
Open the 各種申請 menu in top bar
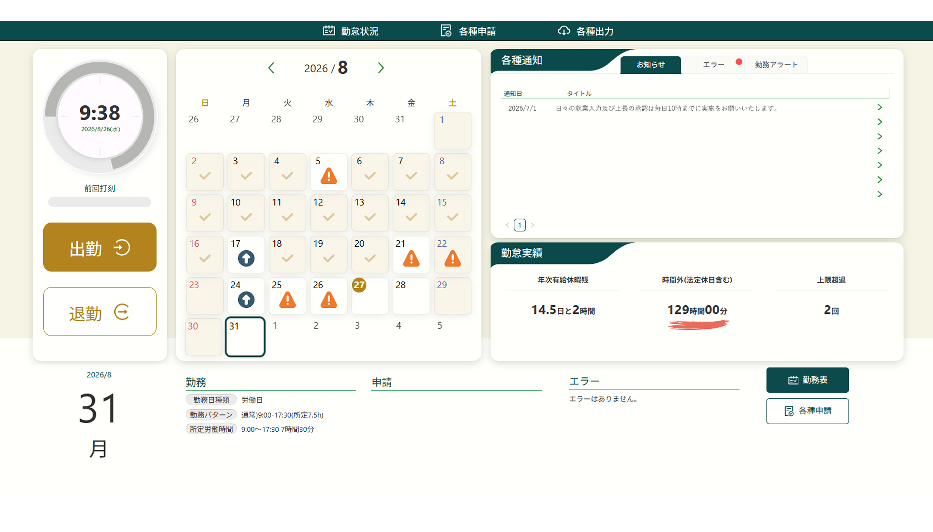point(468,31)
